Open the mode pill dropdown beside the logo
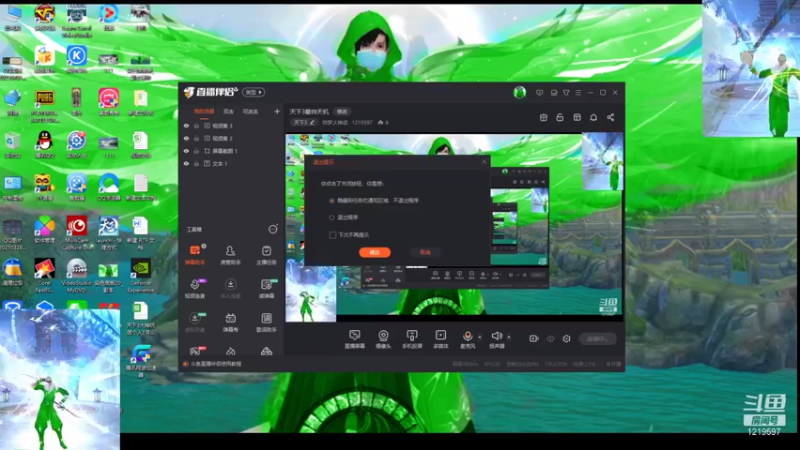Viewport: 800px width, 450px height. click(x=254, y=92)
